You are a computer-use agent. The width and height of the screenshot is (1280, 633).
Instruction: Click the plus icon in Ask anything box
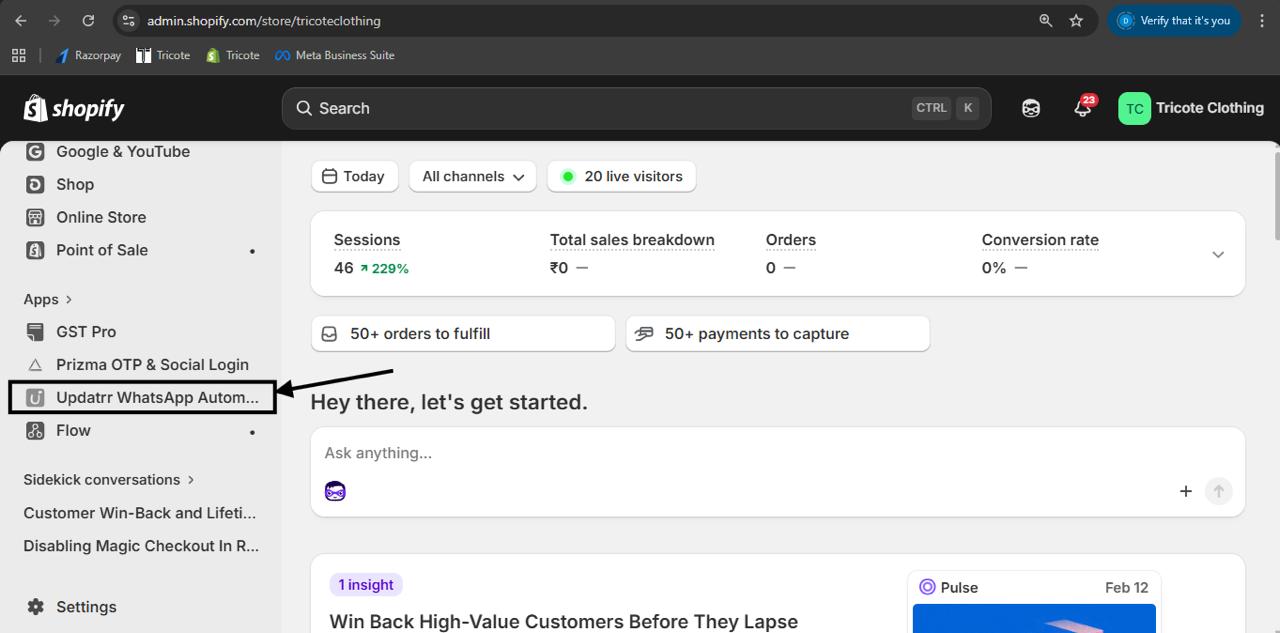[x=1186, y=491]
